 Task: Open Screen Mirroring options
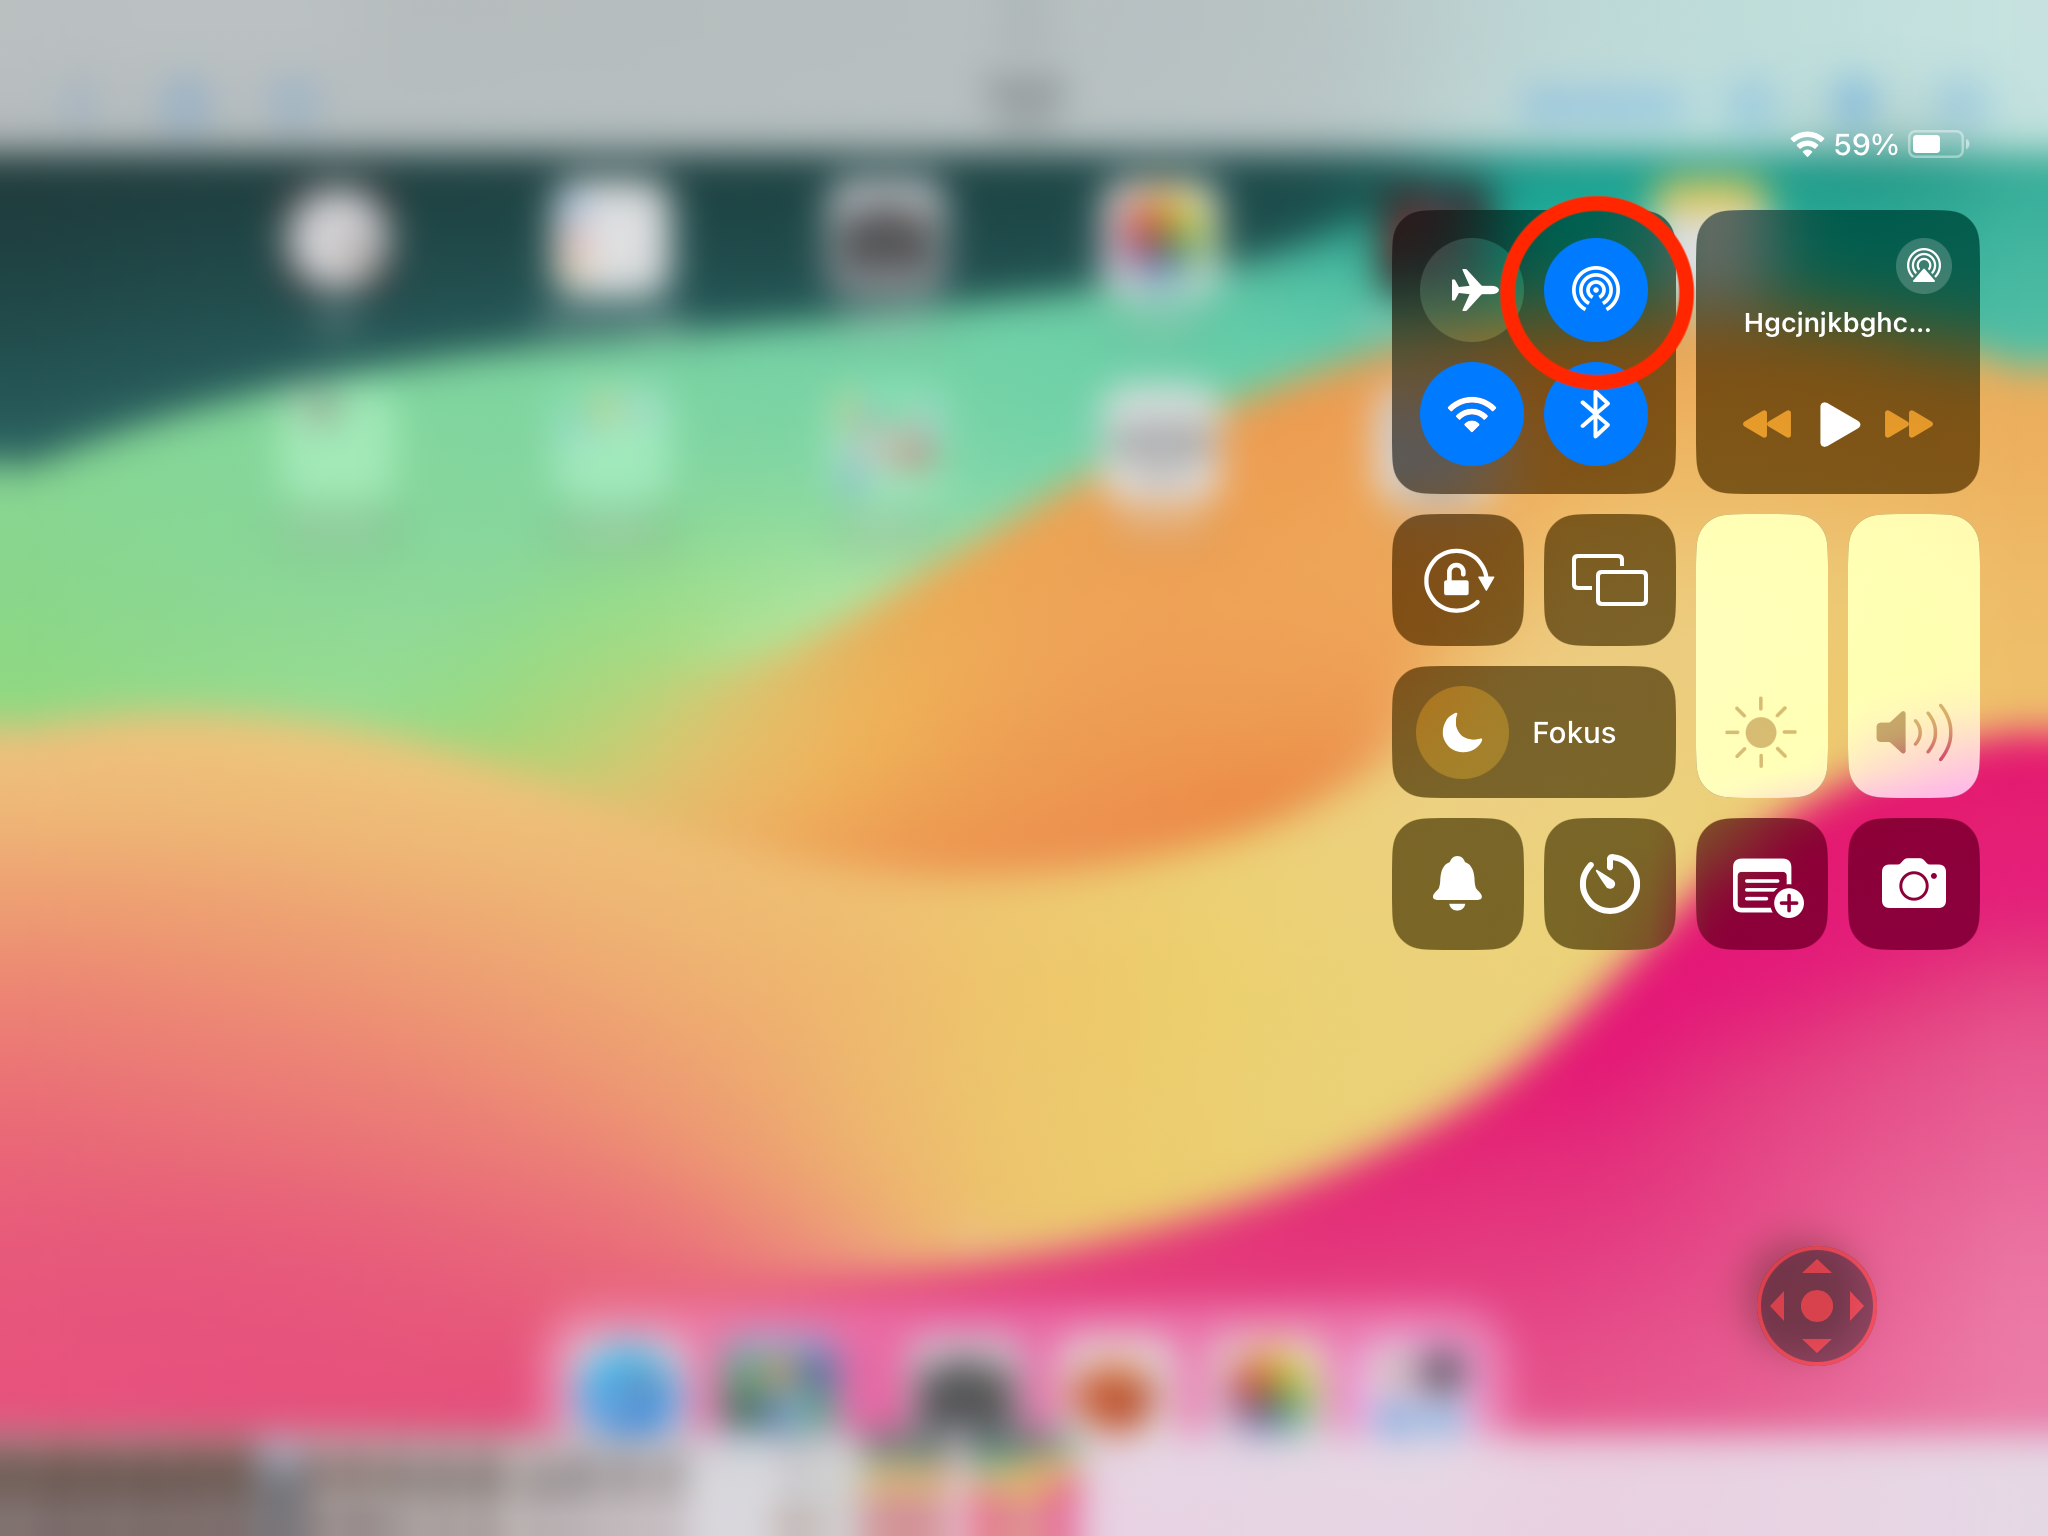[1609, 580]
